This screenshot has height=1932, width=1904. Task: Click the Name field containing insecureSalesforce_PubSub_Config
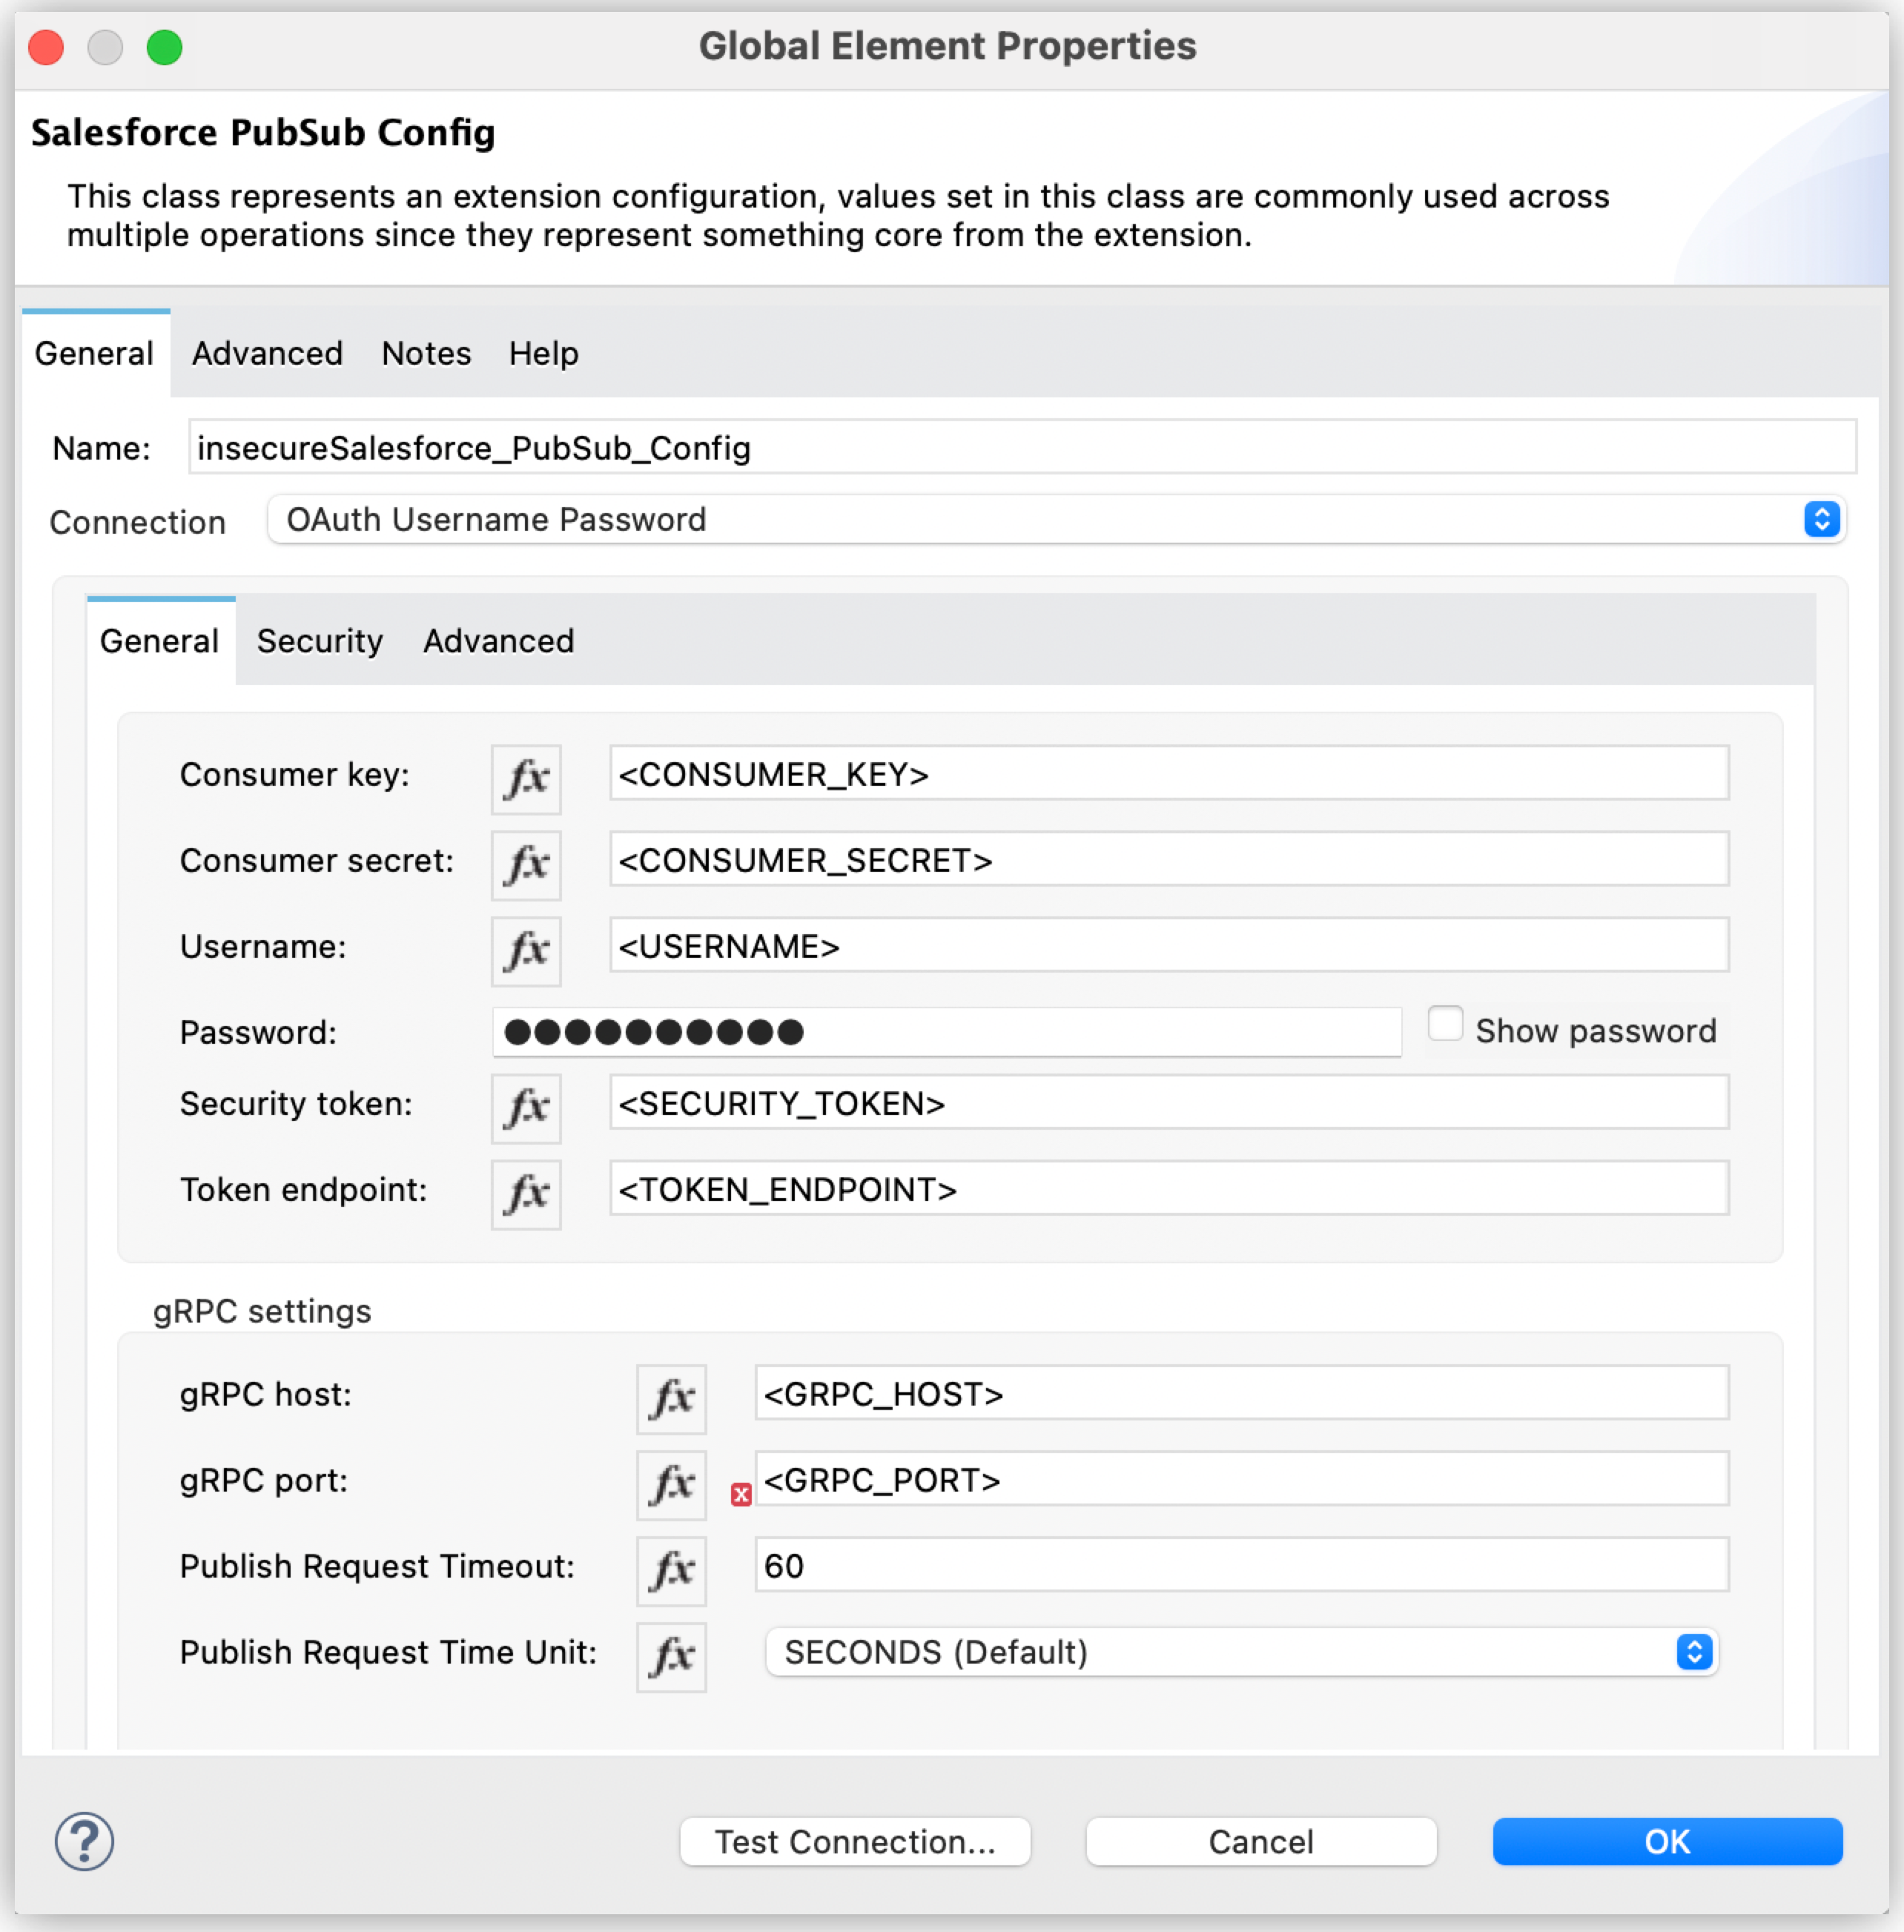[1000, 447]
